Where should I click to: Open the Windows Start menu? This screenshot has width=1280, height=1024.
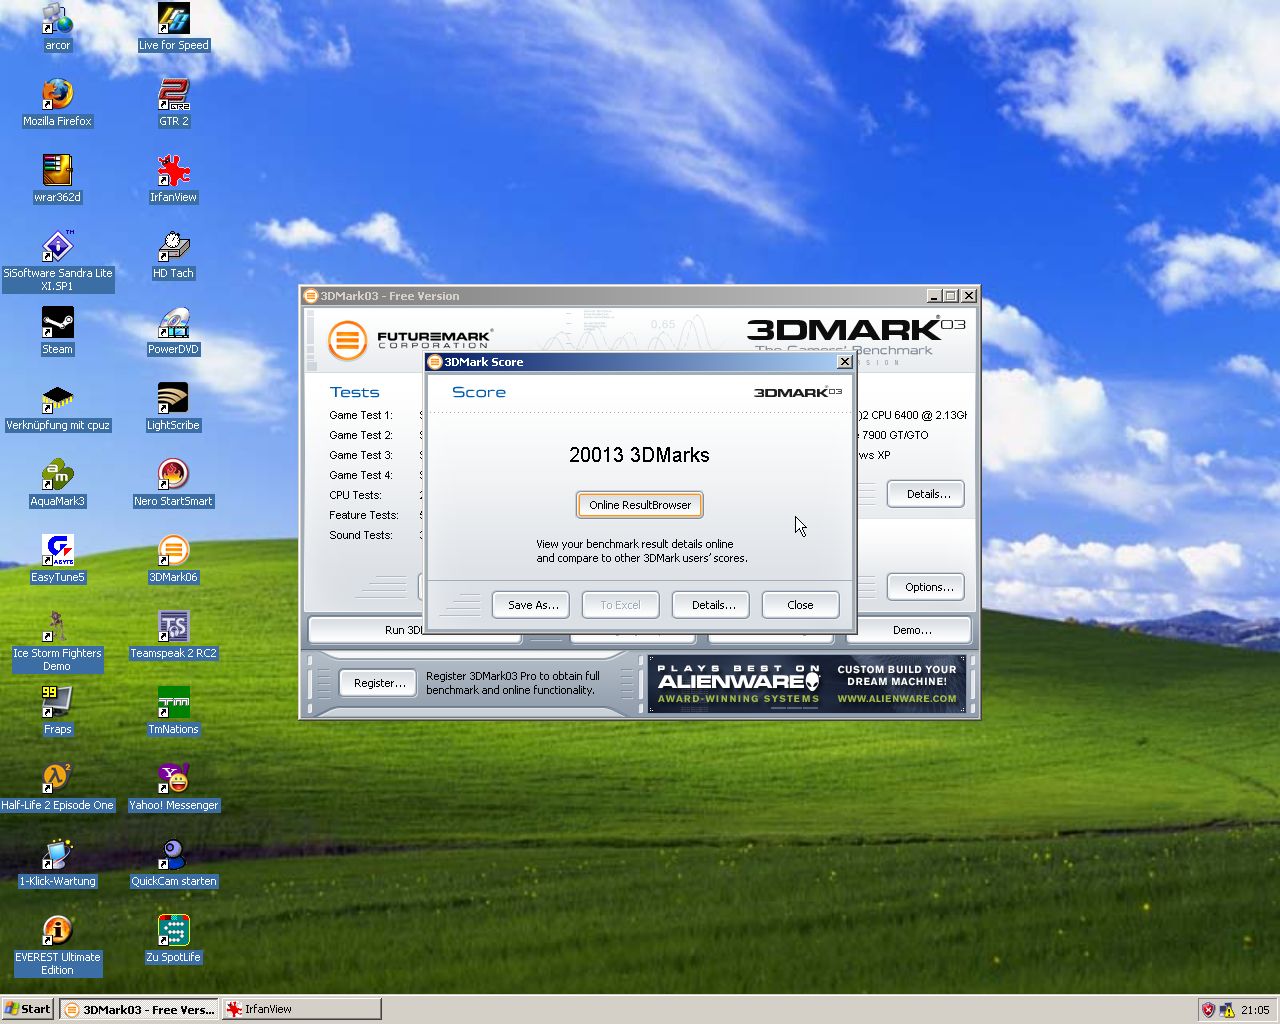click(27, 1009)
